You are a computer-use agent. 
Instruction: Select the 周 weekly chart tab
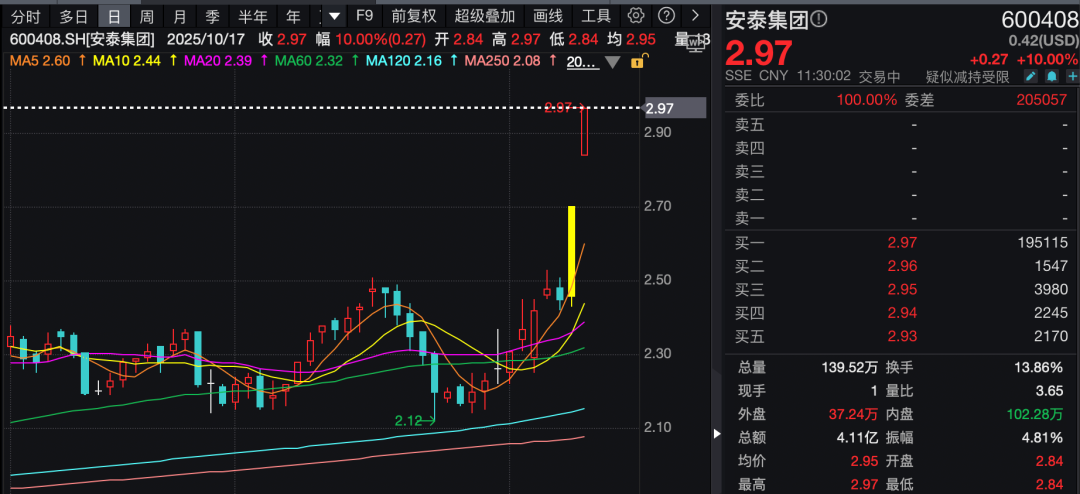[x=147, y=16]
